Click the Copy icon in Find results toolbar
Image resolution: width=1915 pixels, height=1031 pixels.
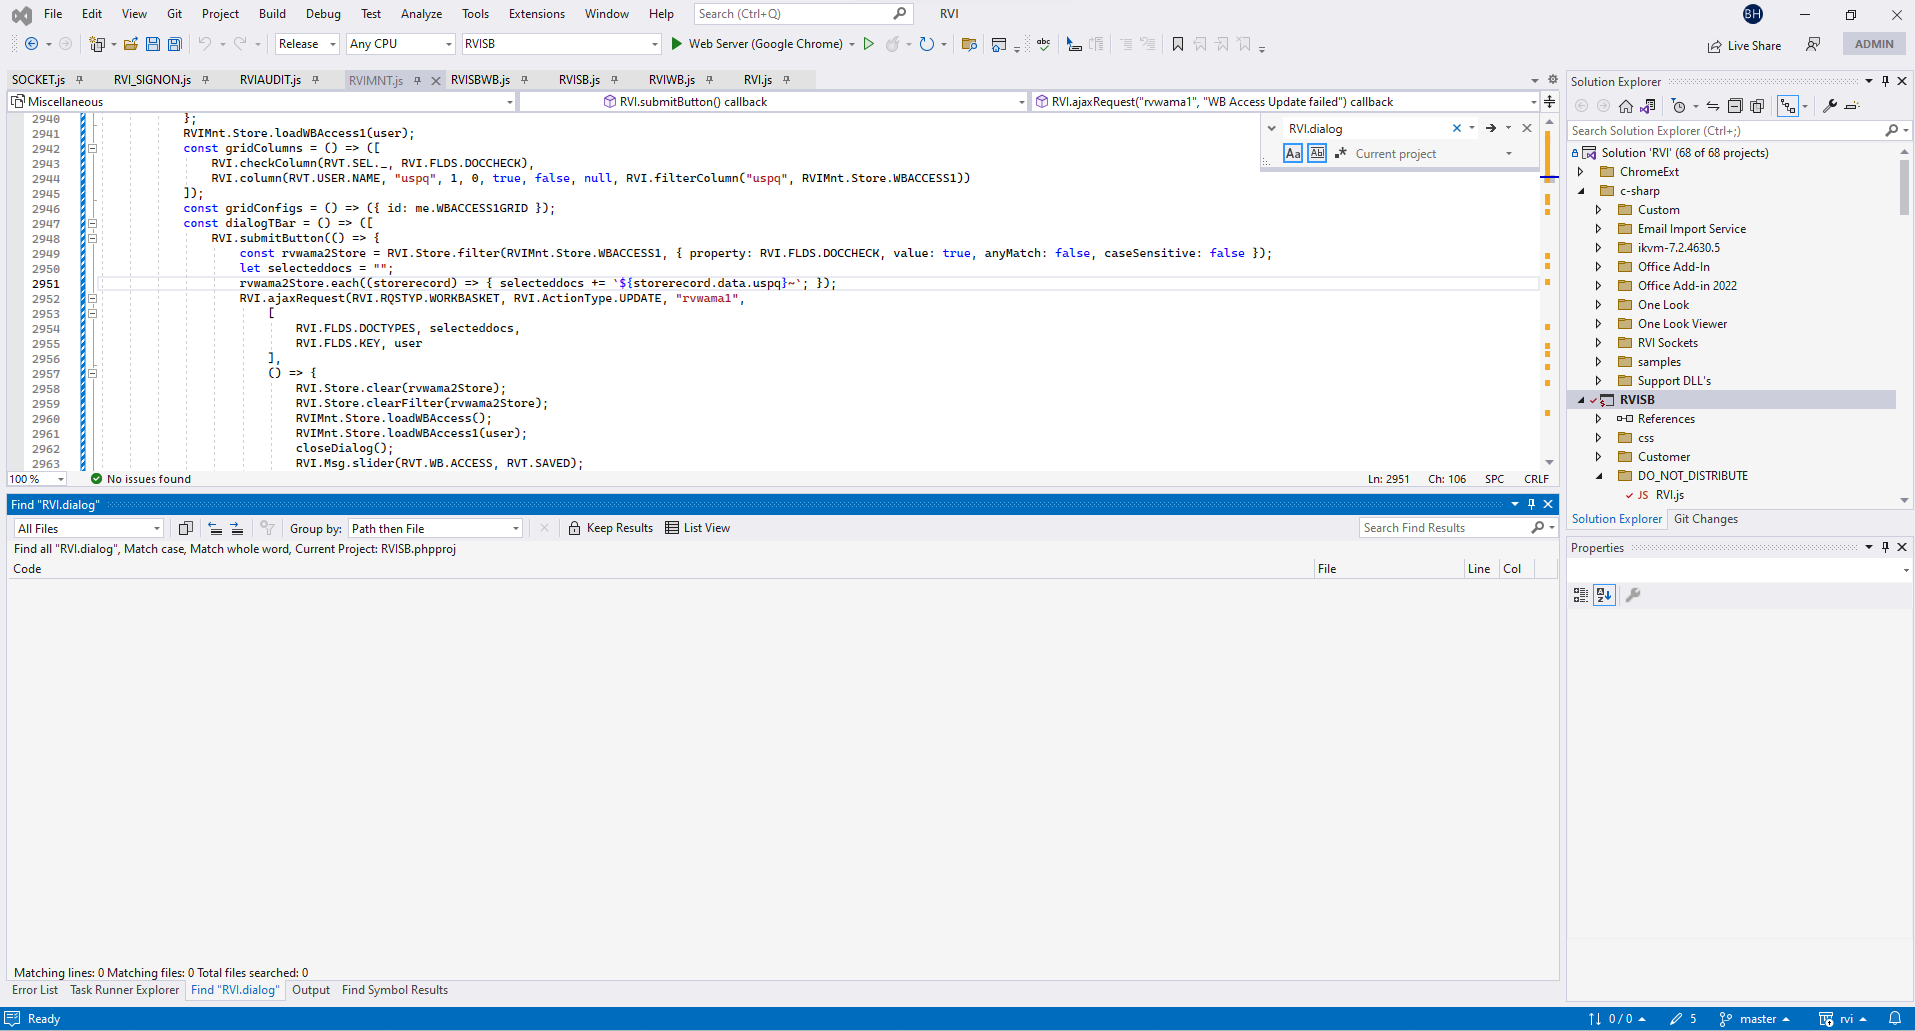coord(185,528)
